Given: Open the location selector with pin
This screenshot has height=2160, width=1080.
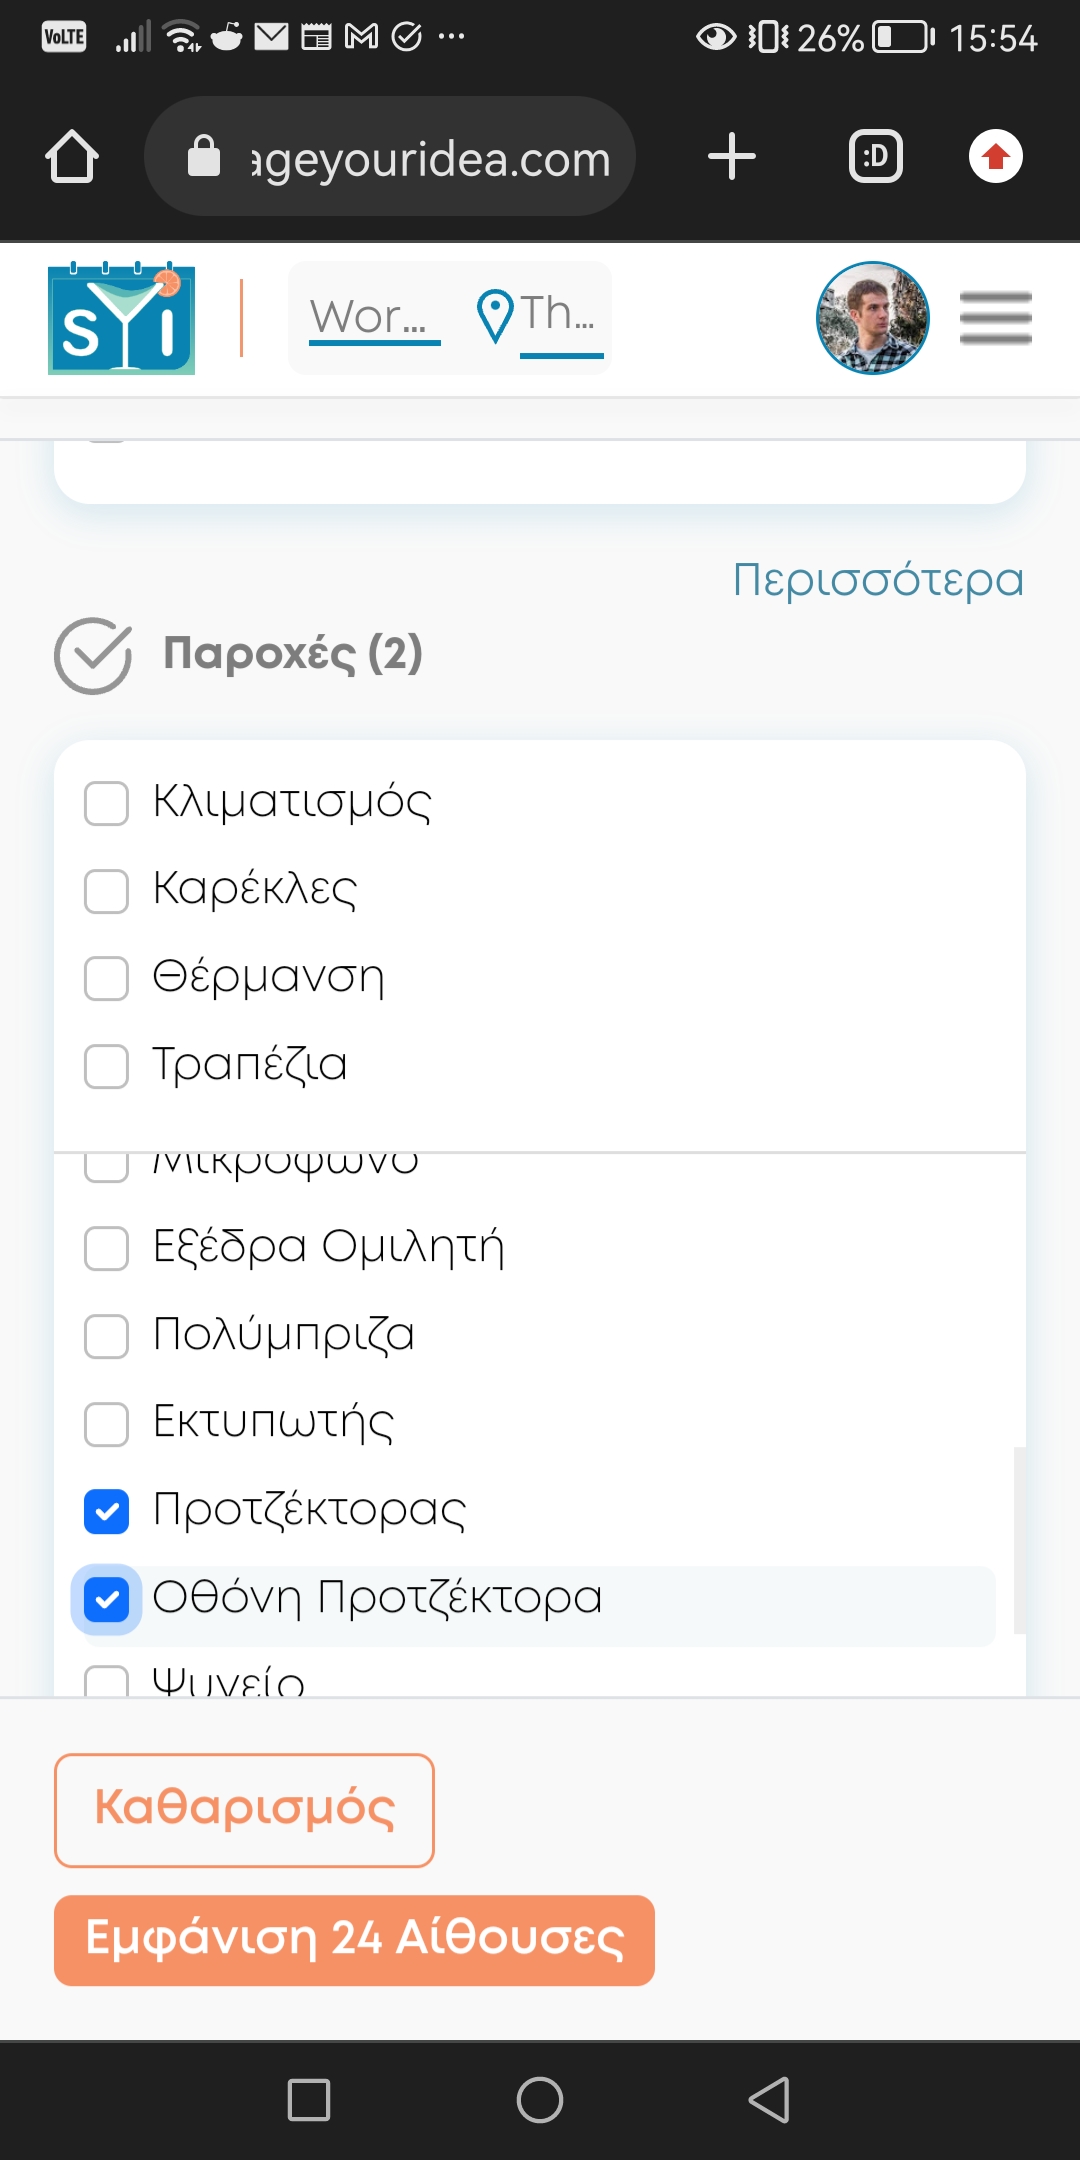Looking at the screenshot, I should [x=538, y=316].
